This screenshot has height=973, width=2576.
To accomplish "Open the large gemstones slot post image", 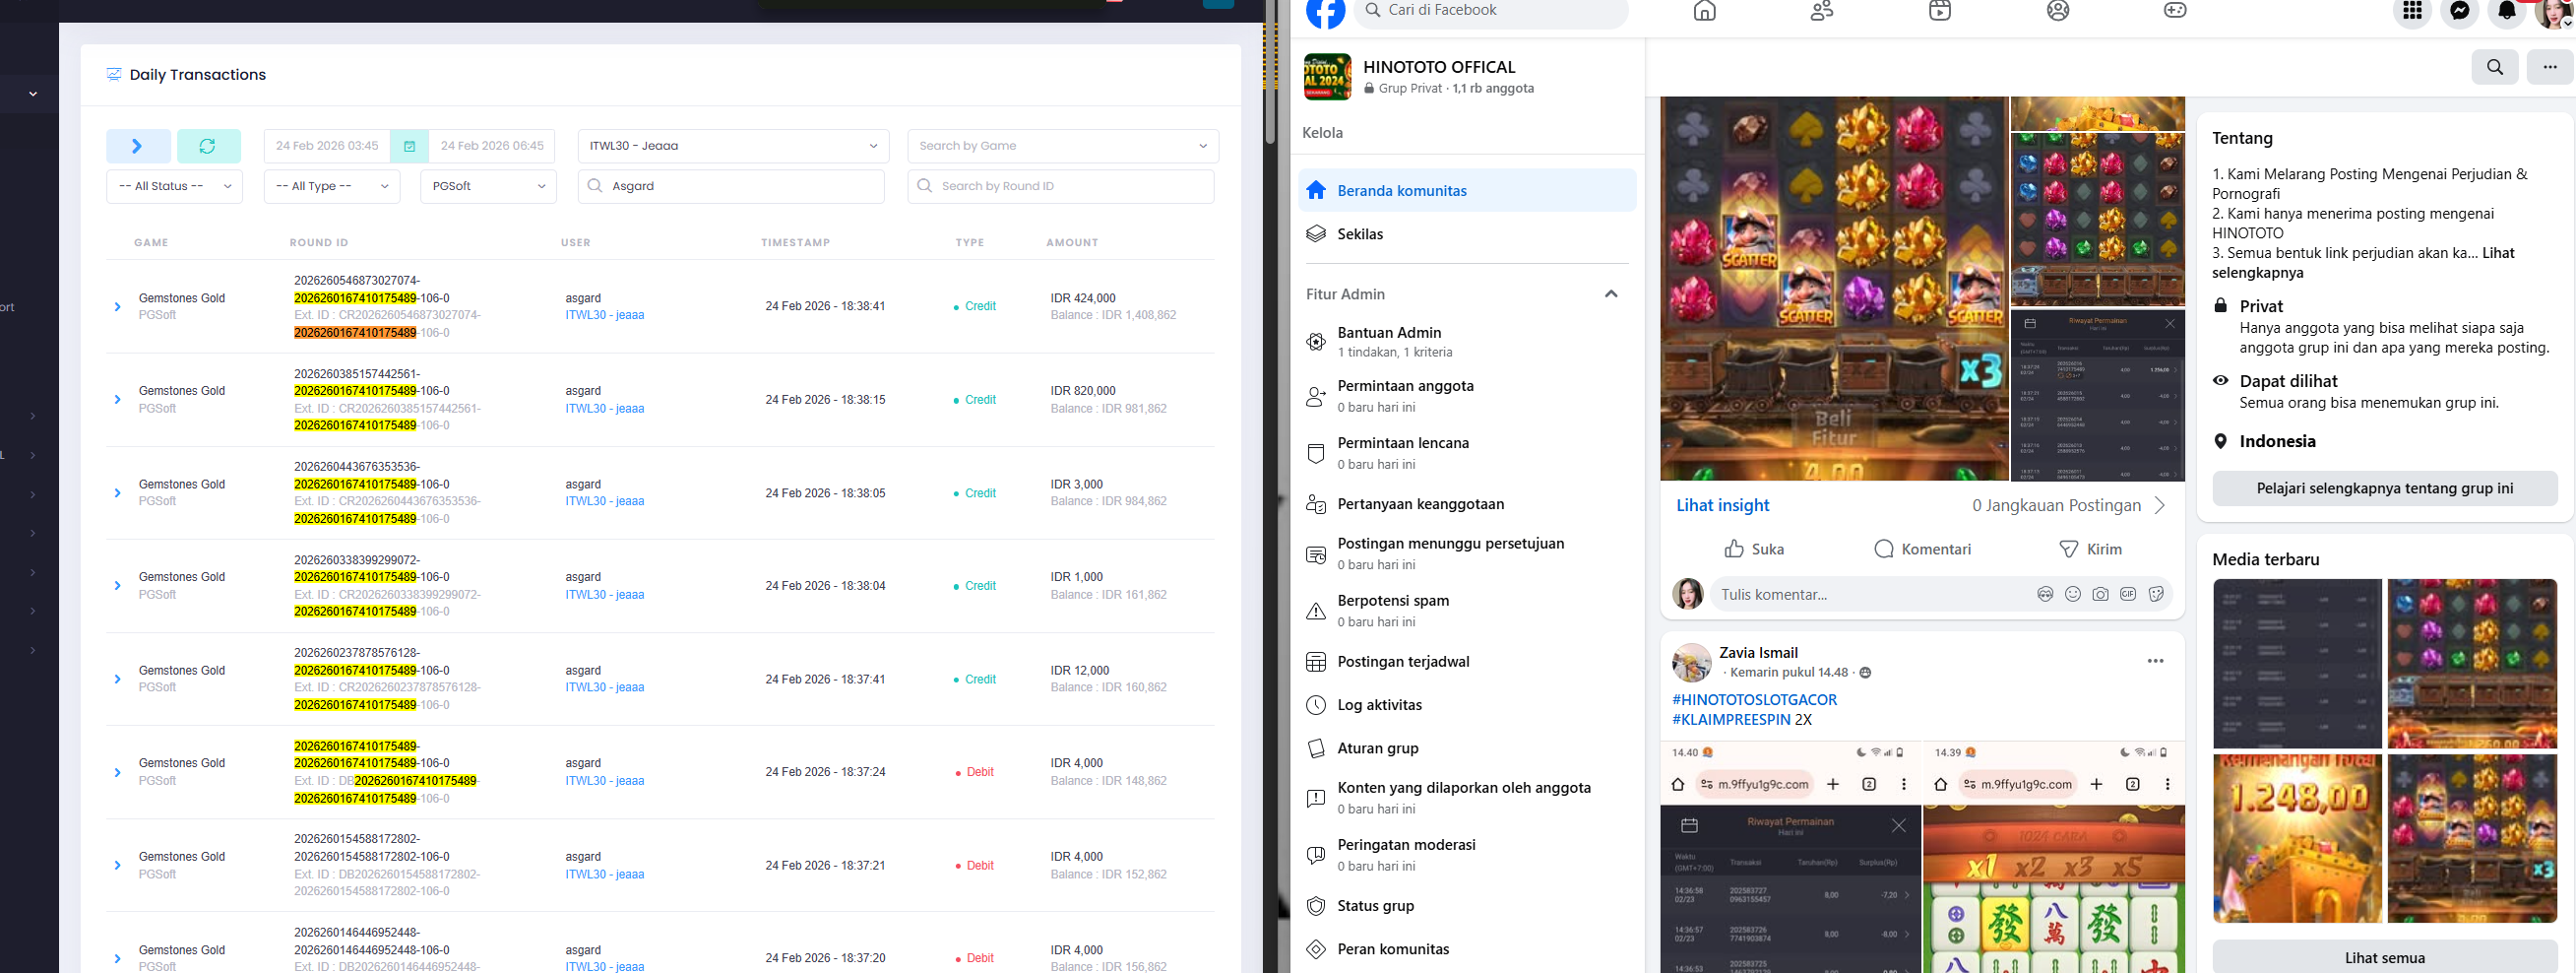I will point(1834,289).
